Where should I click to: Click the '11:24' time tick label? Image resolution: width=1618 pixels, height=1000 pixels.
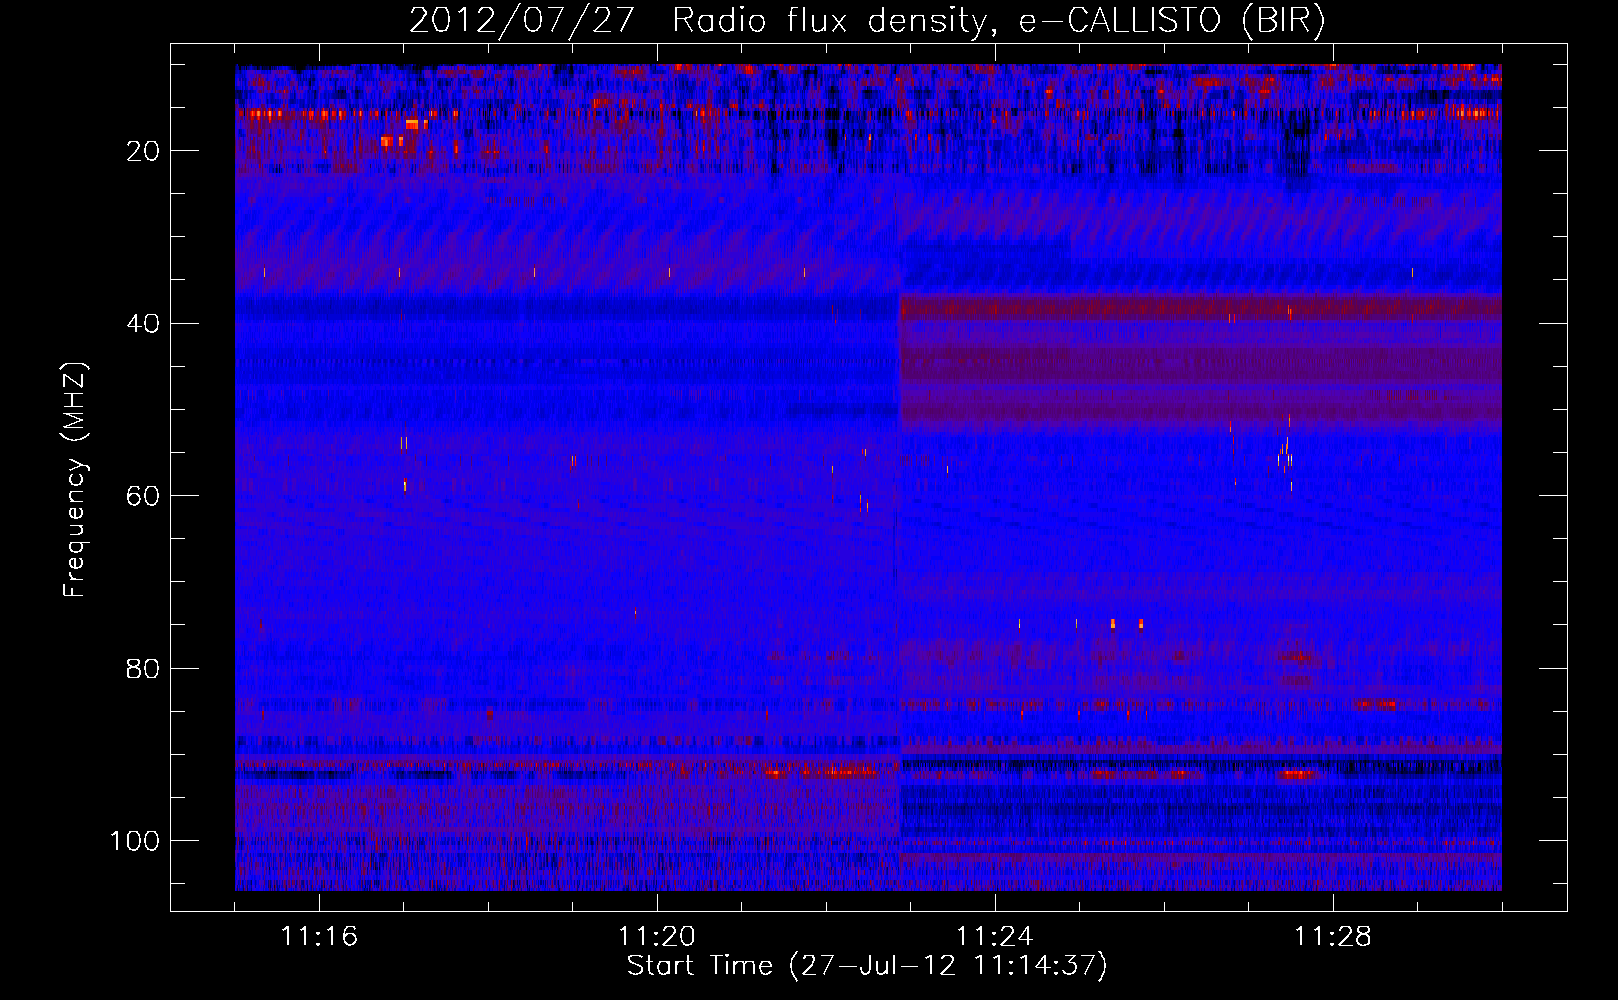[995, 937]
